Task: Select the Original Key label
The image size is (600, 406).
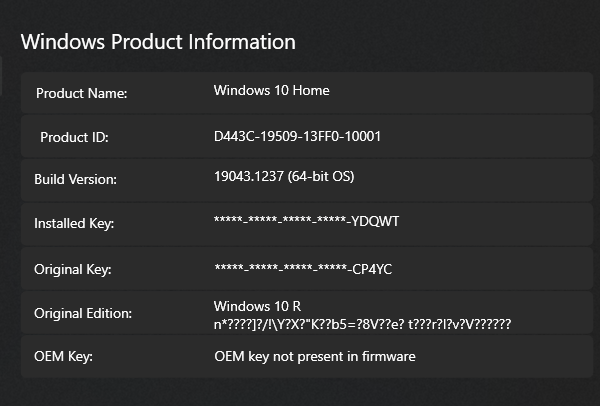Action: tap(73, 270)
